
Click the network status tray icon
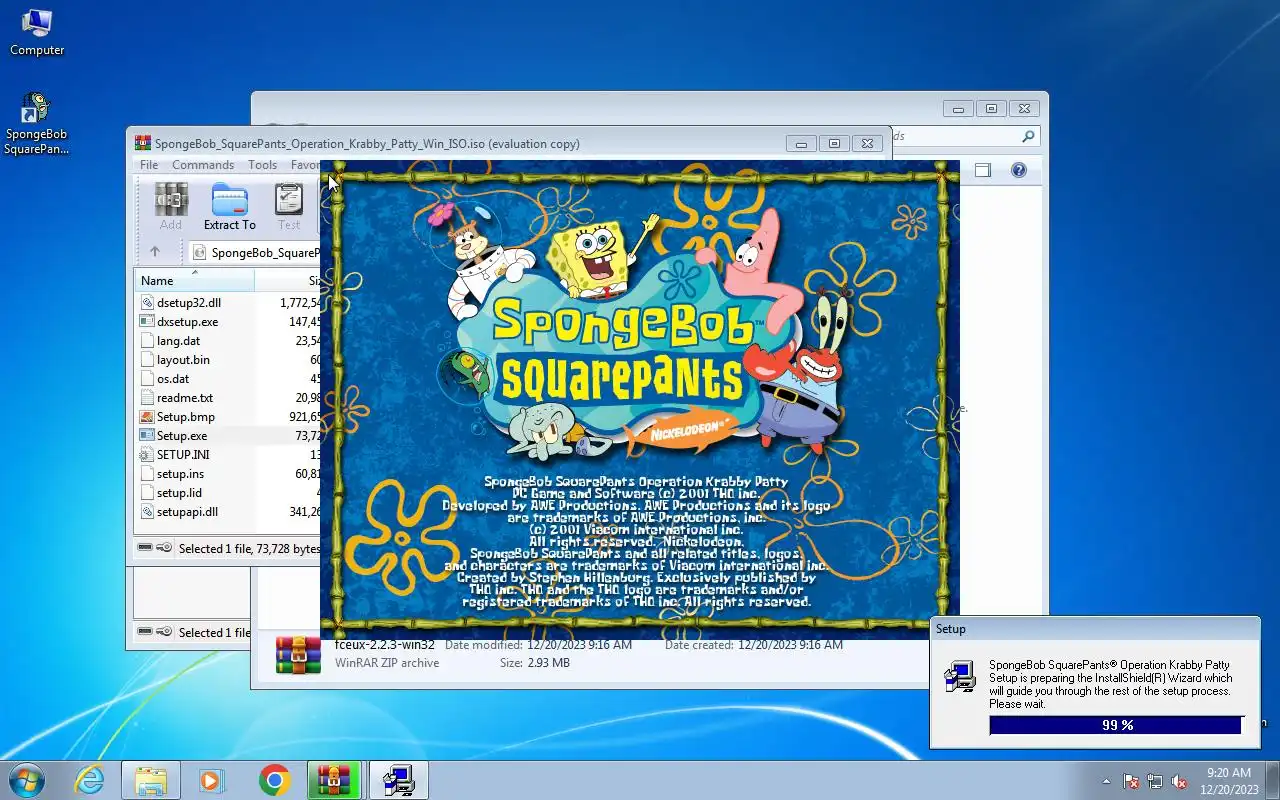click(x=1155, y=781)
